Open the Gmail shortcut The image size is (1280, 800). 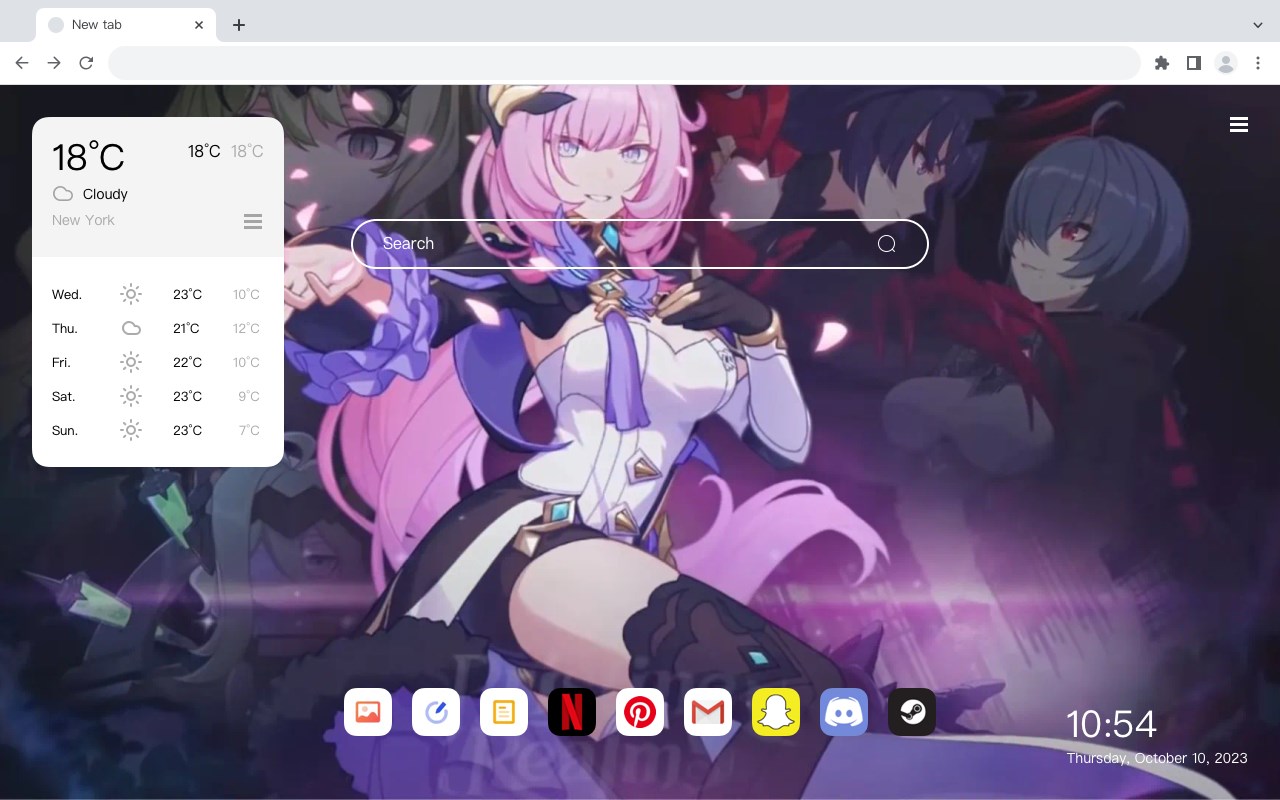[708, 712]
